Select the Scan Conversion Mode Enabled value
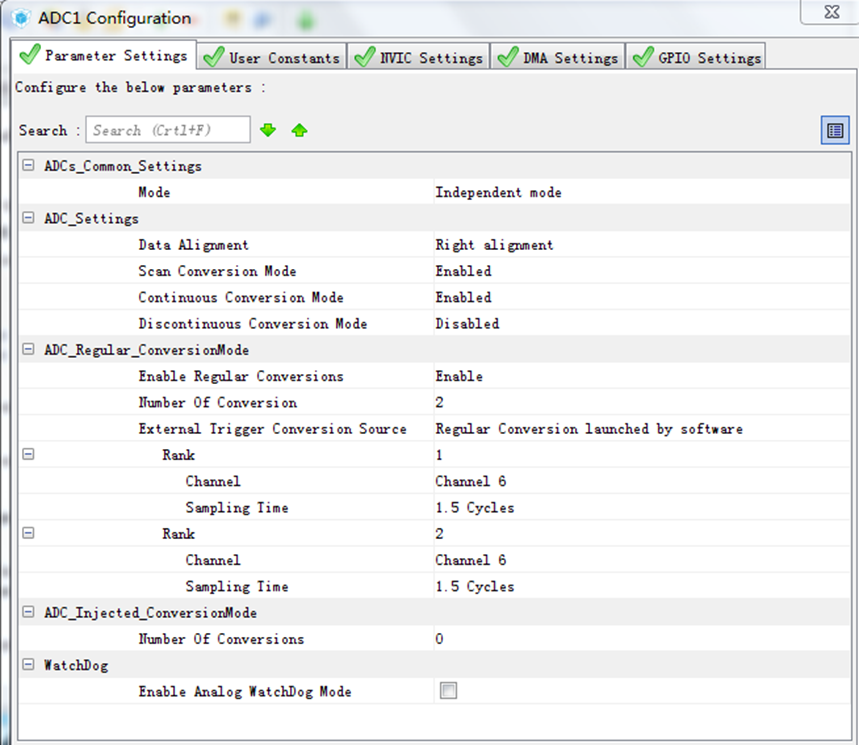The image size is (859, 745). 463,271
